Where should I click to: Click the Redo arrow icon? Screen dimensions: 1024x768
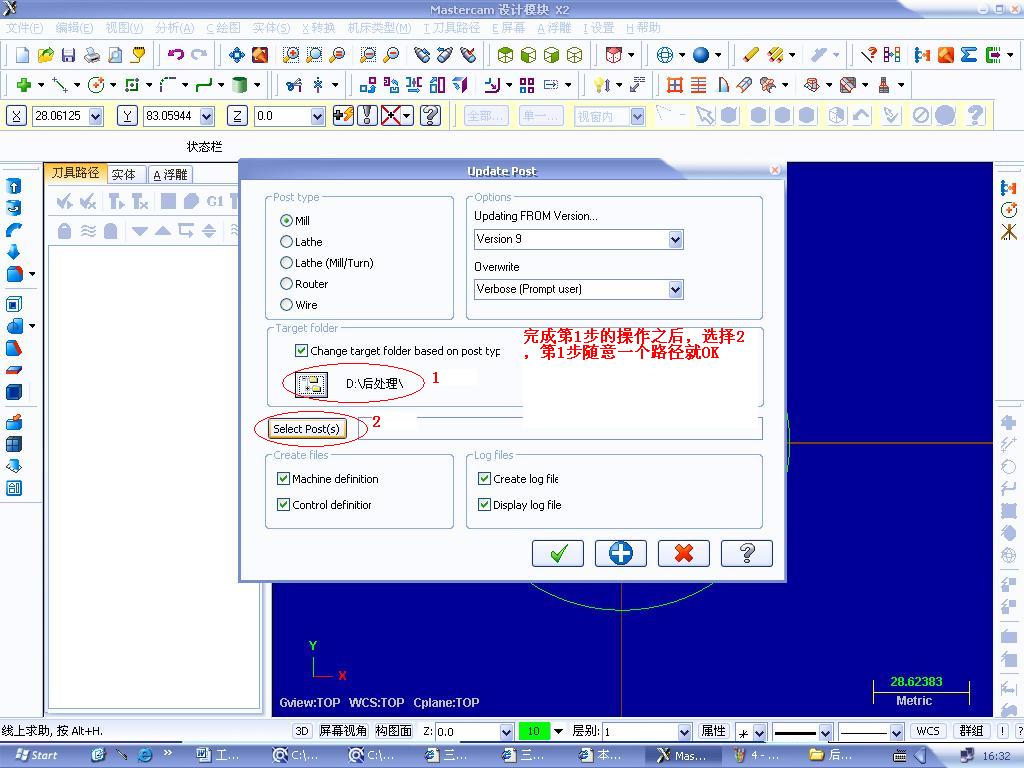199,55
